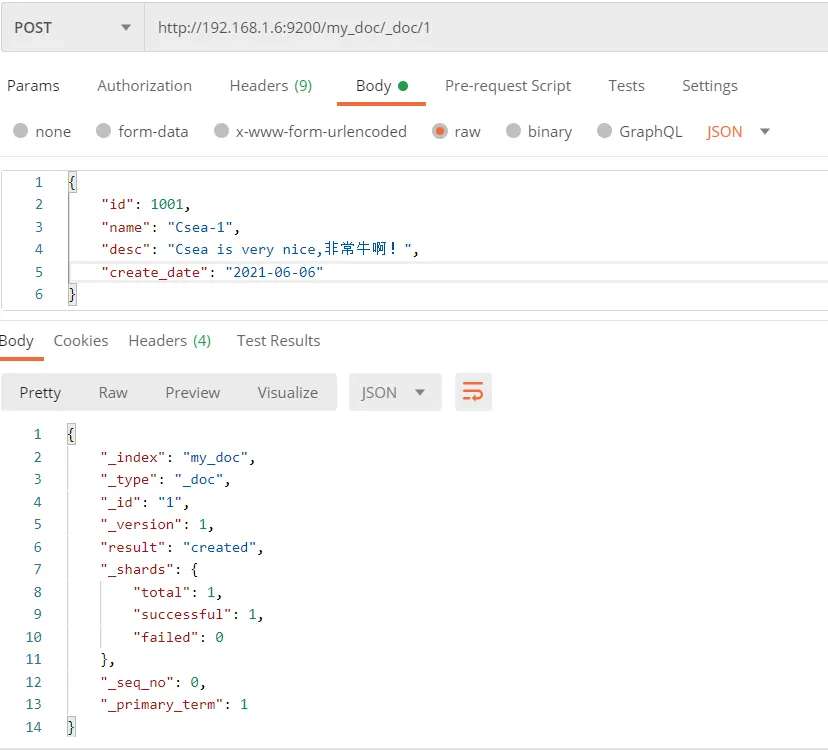
Task: Expand the JSON raw format dropdown
Action: (x=738, y=131)
